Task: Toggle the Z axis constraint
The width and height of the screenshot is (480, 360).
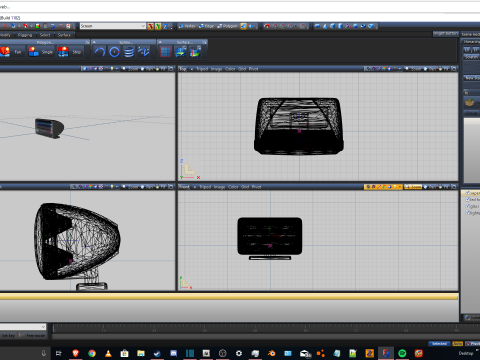Action: click(166, 26)
